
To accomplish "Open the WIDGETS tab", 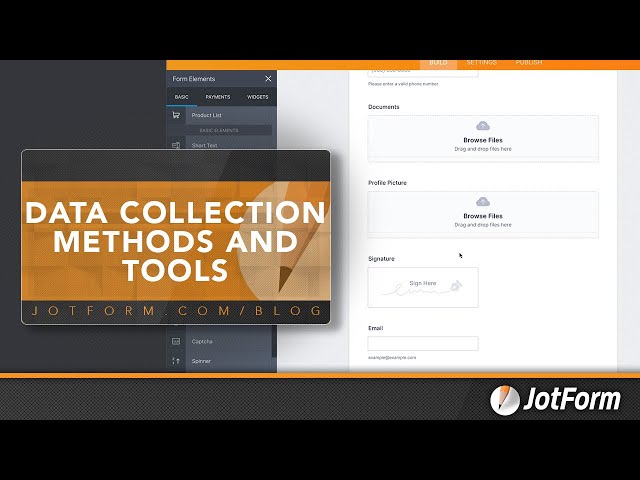I will [258, 97].
